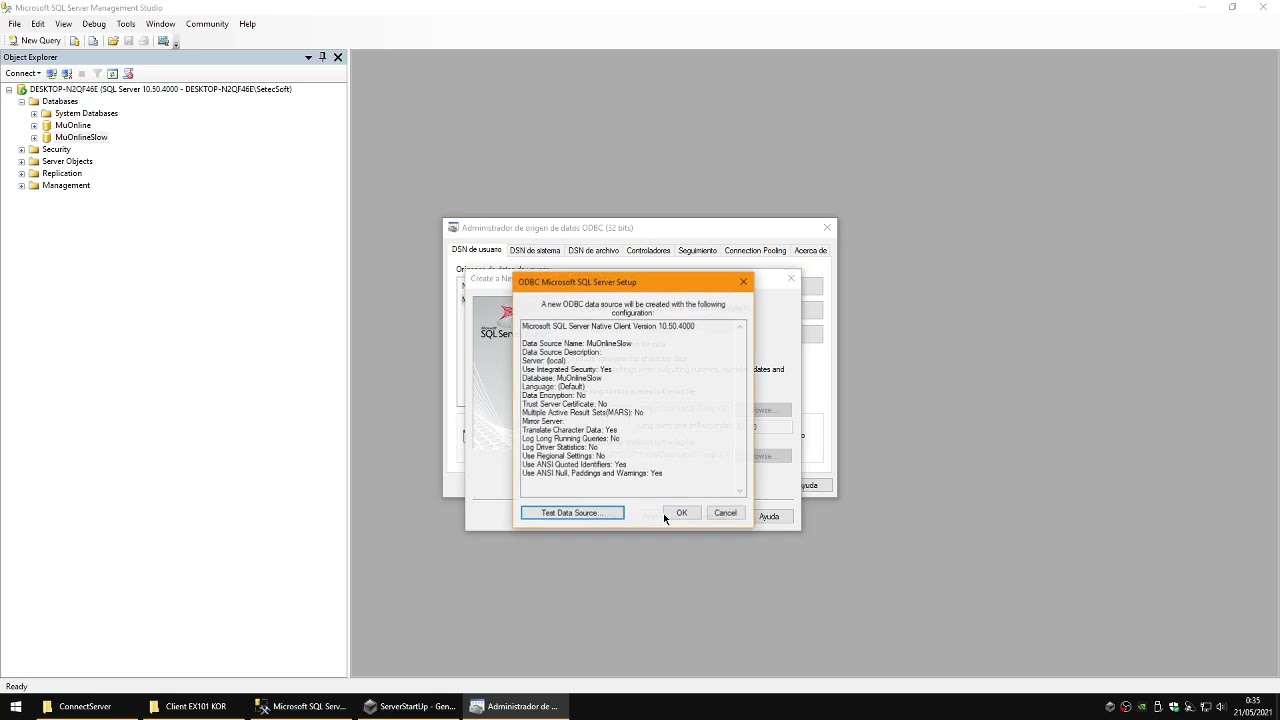Viewport: 1280px width, 720px height.
Task: Select the System Databases tree item
Action: pos(86,113)
